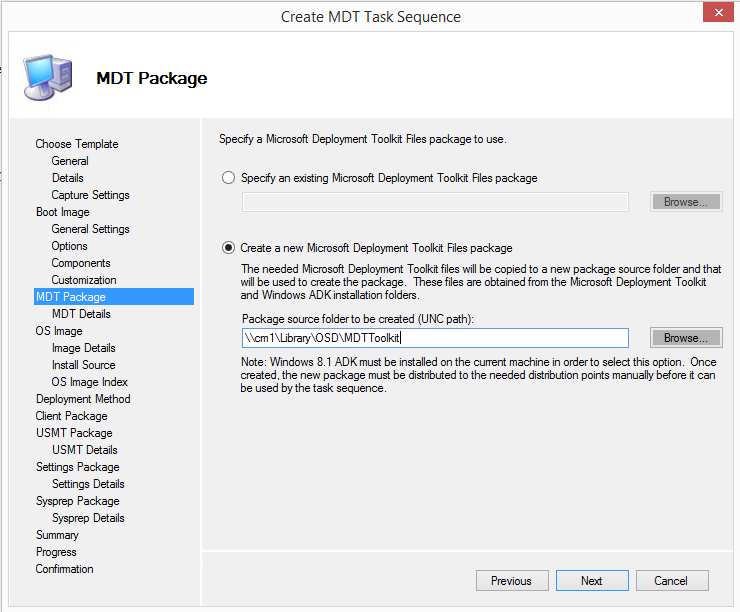Go to OS Image step
Viewport: 740px width, 612px height.
tap(59, 331)
